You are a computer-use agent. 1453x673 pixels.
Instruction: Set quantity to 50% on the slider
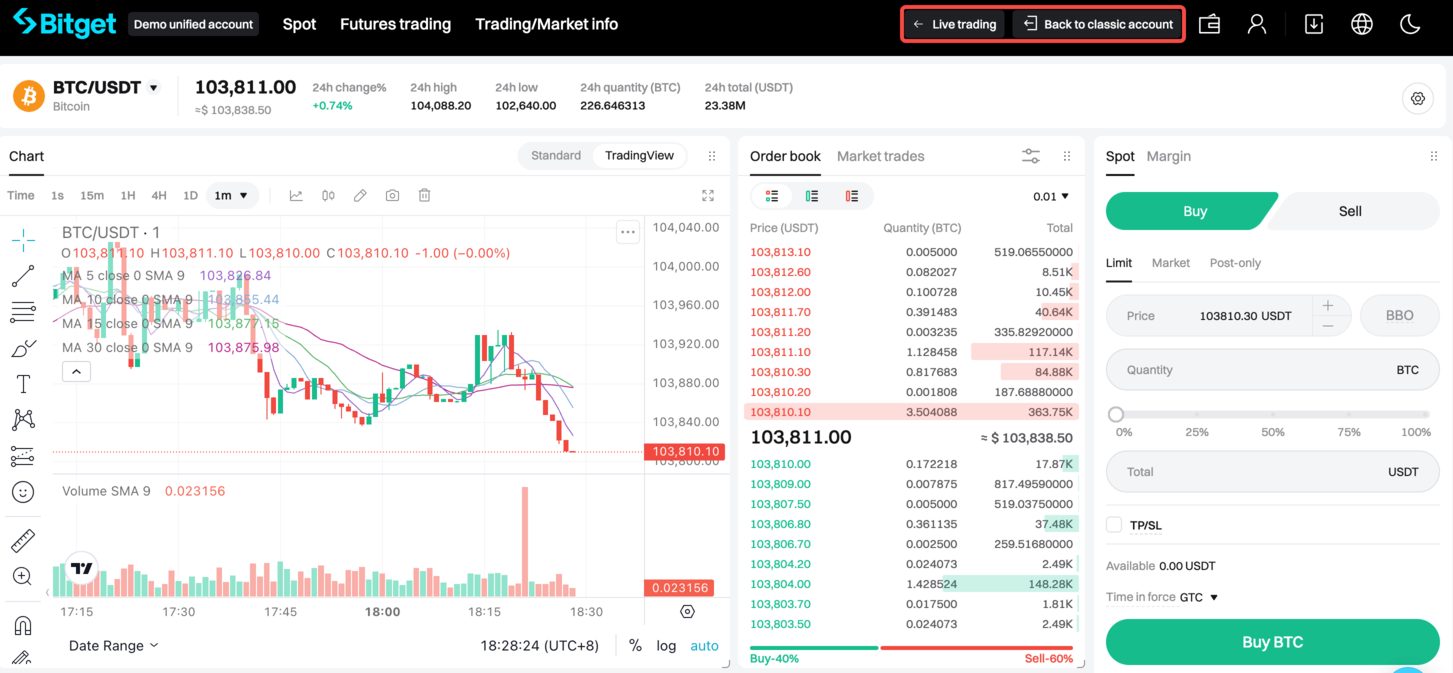1272,413
